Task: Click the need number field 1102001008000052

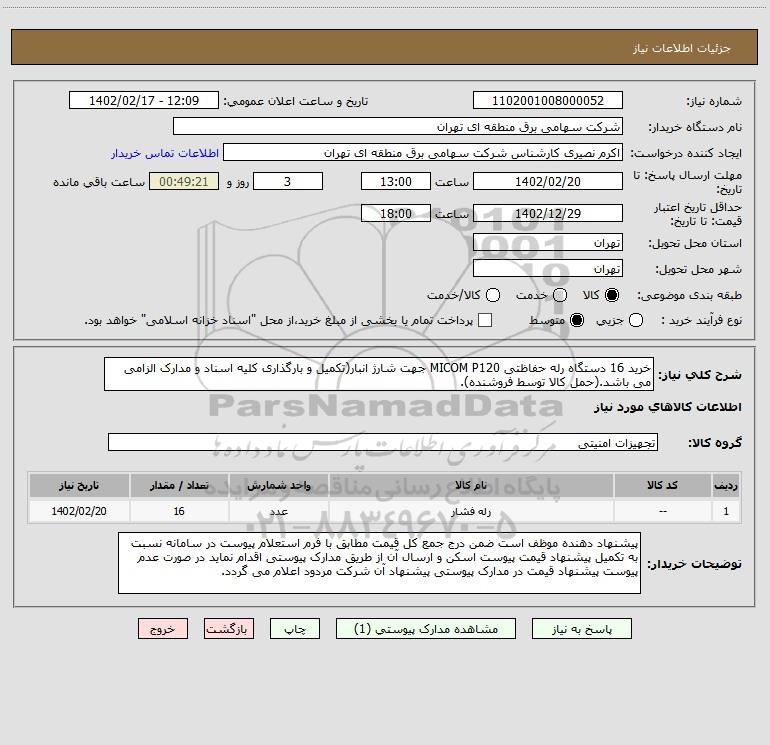Action: (x=548, y=100)
